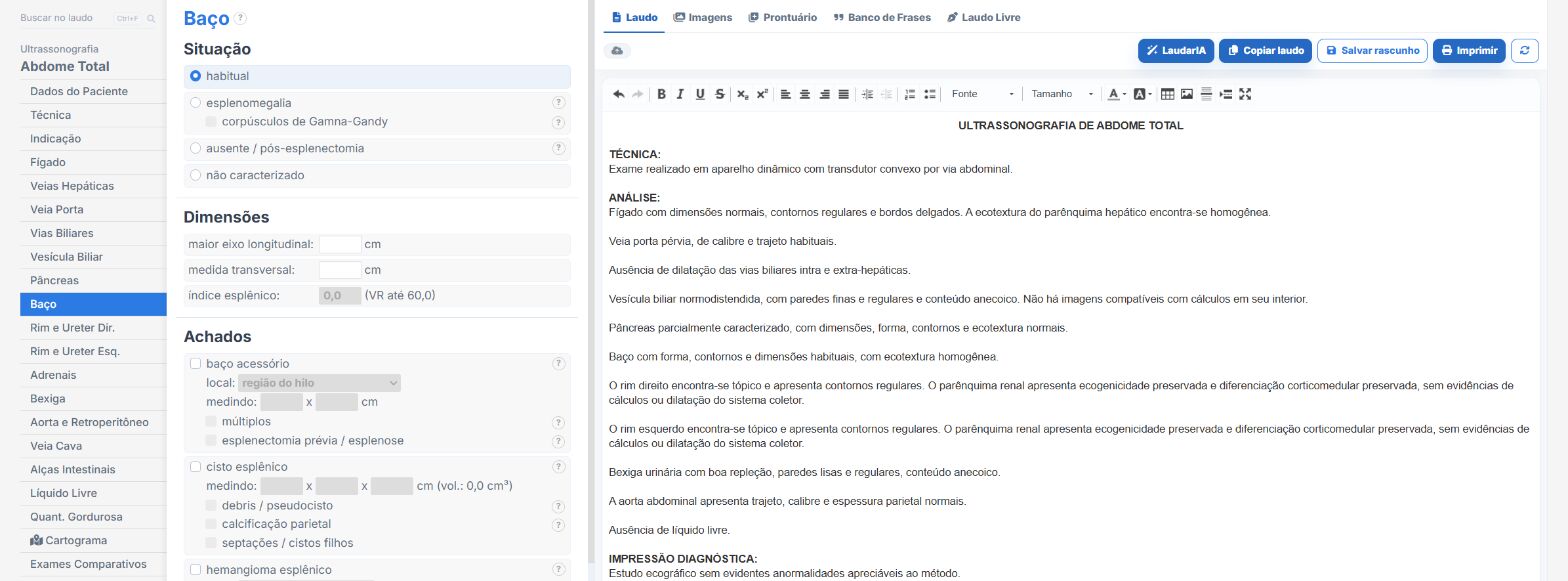
Task: Check the cisto esplênico checkbox
Action: tap(196, 467)
